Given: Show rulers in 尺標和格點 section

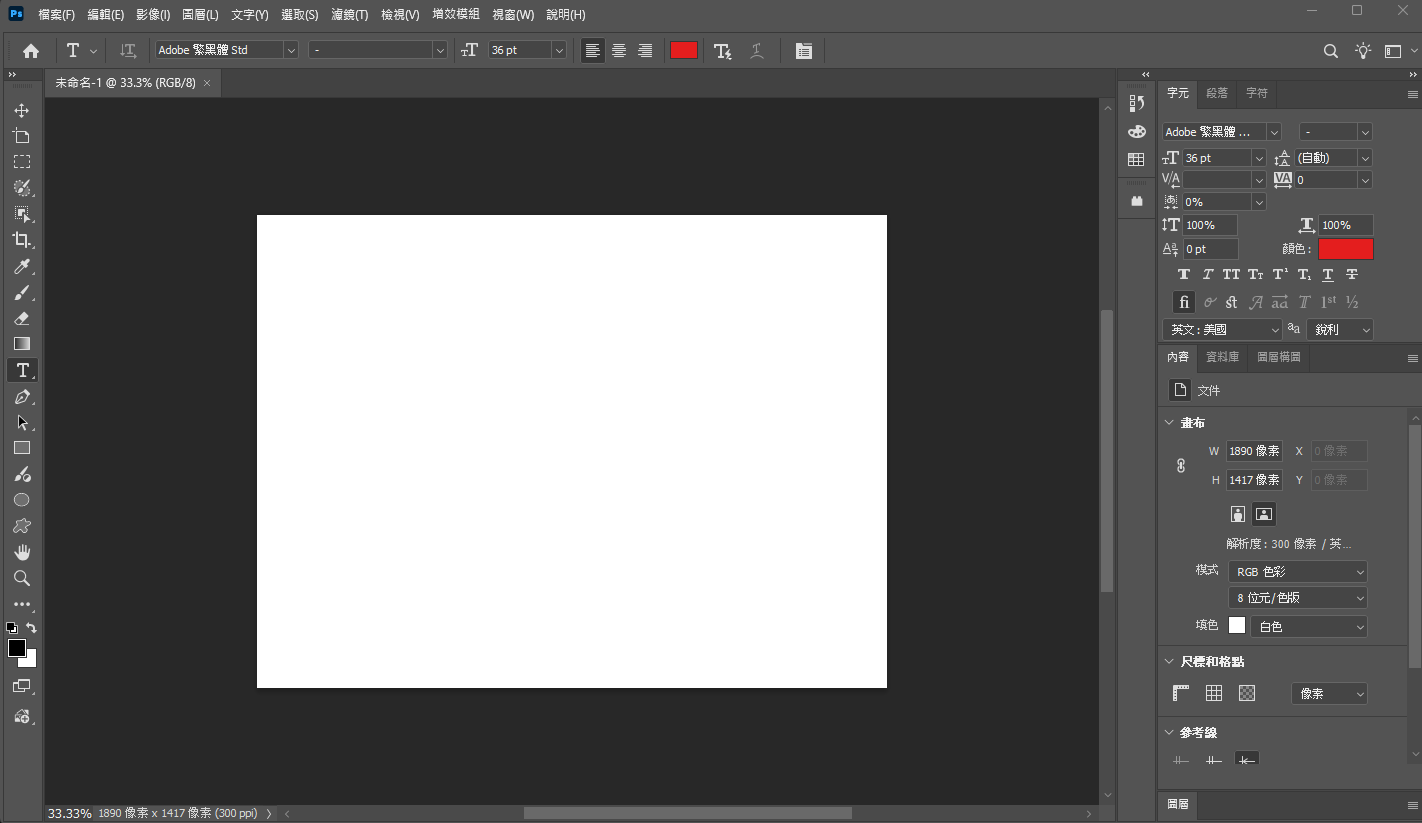Looking at the screenshot, I should point(1181,693).
